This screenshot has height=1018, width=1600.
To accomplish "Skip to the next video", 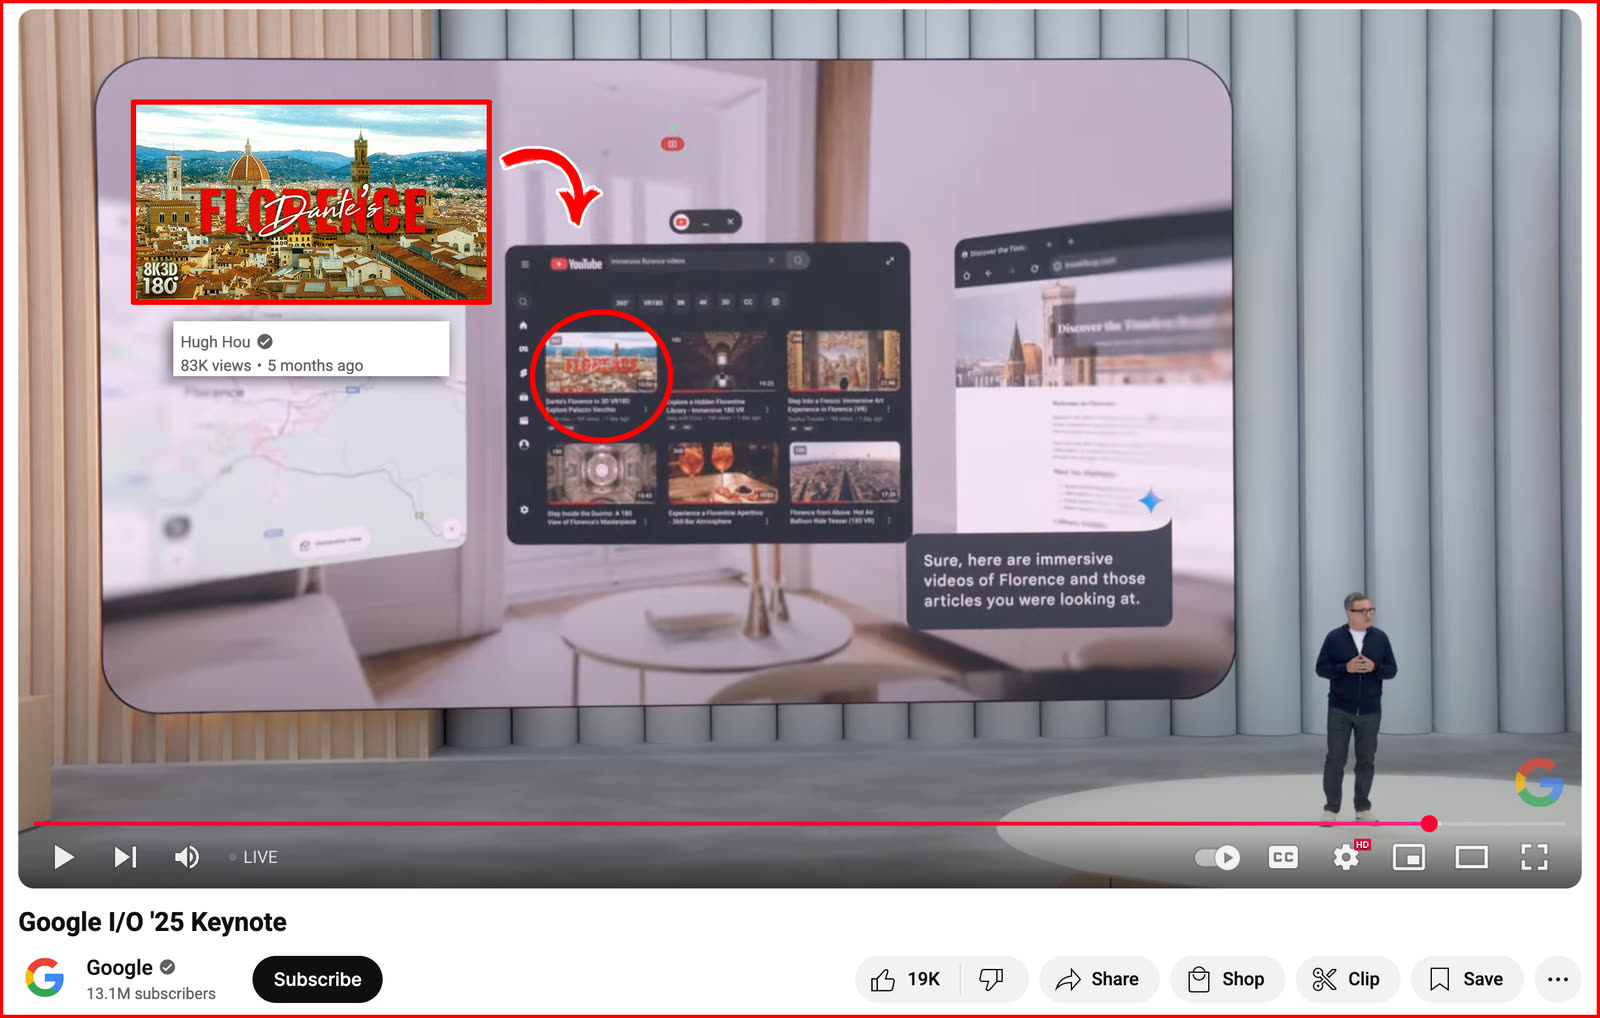I will point(125,857).
